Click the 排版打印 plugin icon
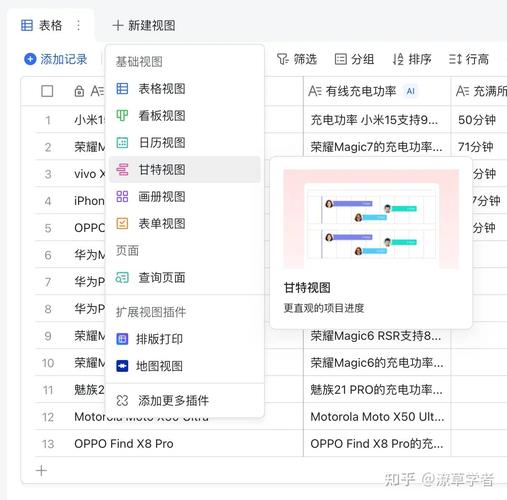The width and height of the screenshot is (507, 500). point(122,339)
